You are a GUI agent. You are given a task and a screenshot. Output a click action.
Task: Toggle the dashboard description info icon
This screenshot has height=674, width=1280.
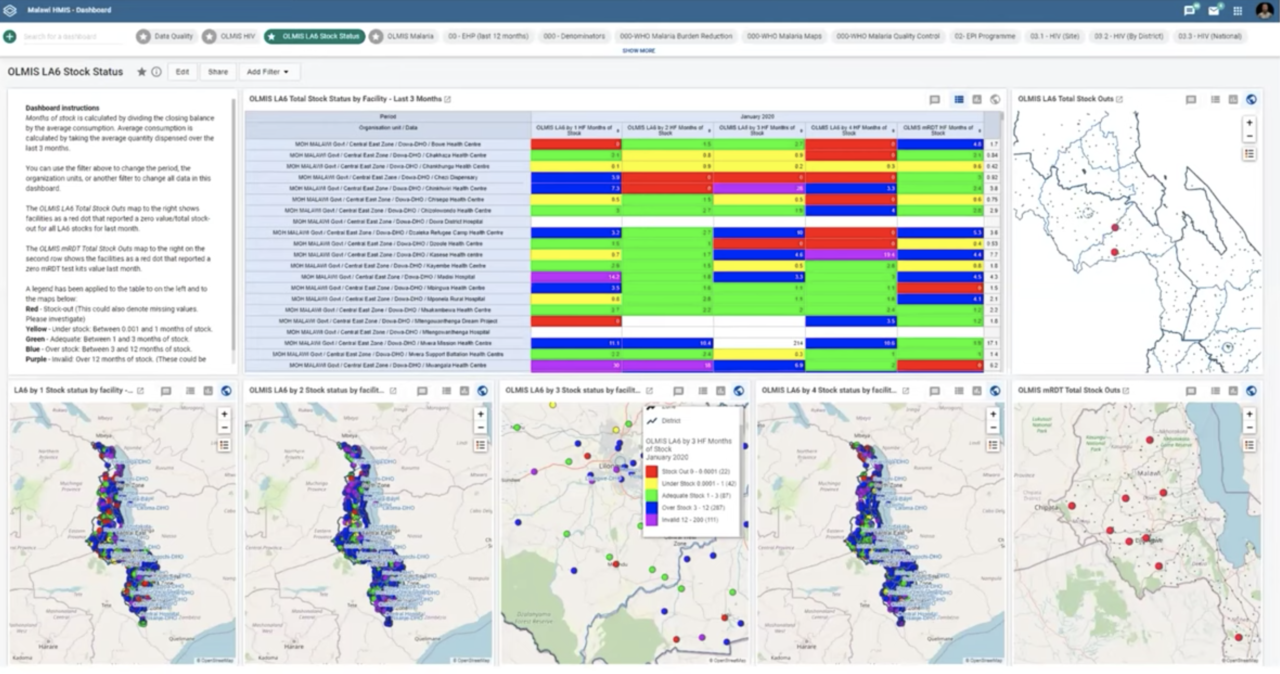click(x=157, y=71)
